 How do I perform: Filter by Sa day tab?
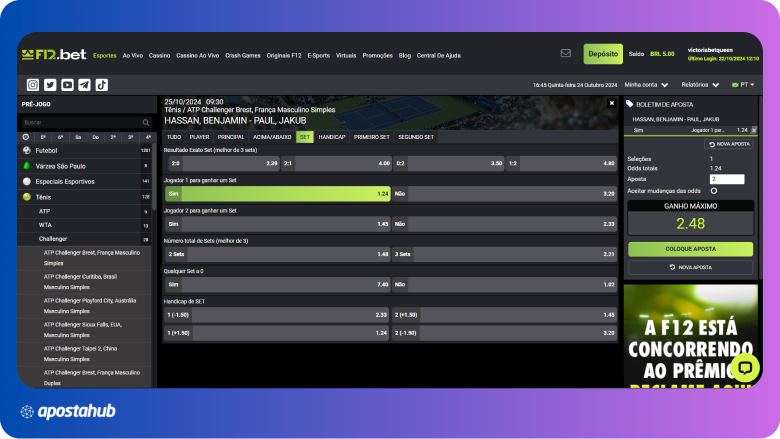[x=78, y=137]
